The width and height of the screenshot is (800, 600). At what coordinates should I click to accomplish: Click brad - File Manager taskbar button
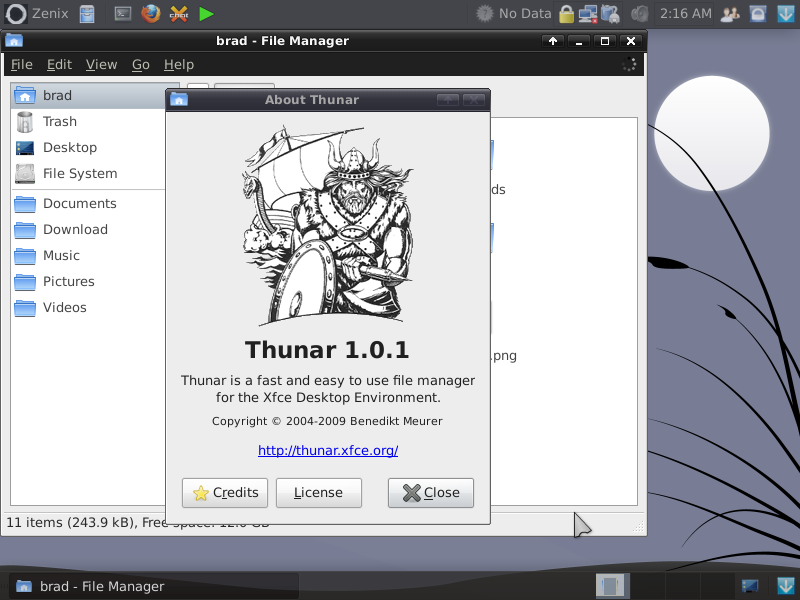(153, 586)
